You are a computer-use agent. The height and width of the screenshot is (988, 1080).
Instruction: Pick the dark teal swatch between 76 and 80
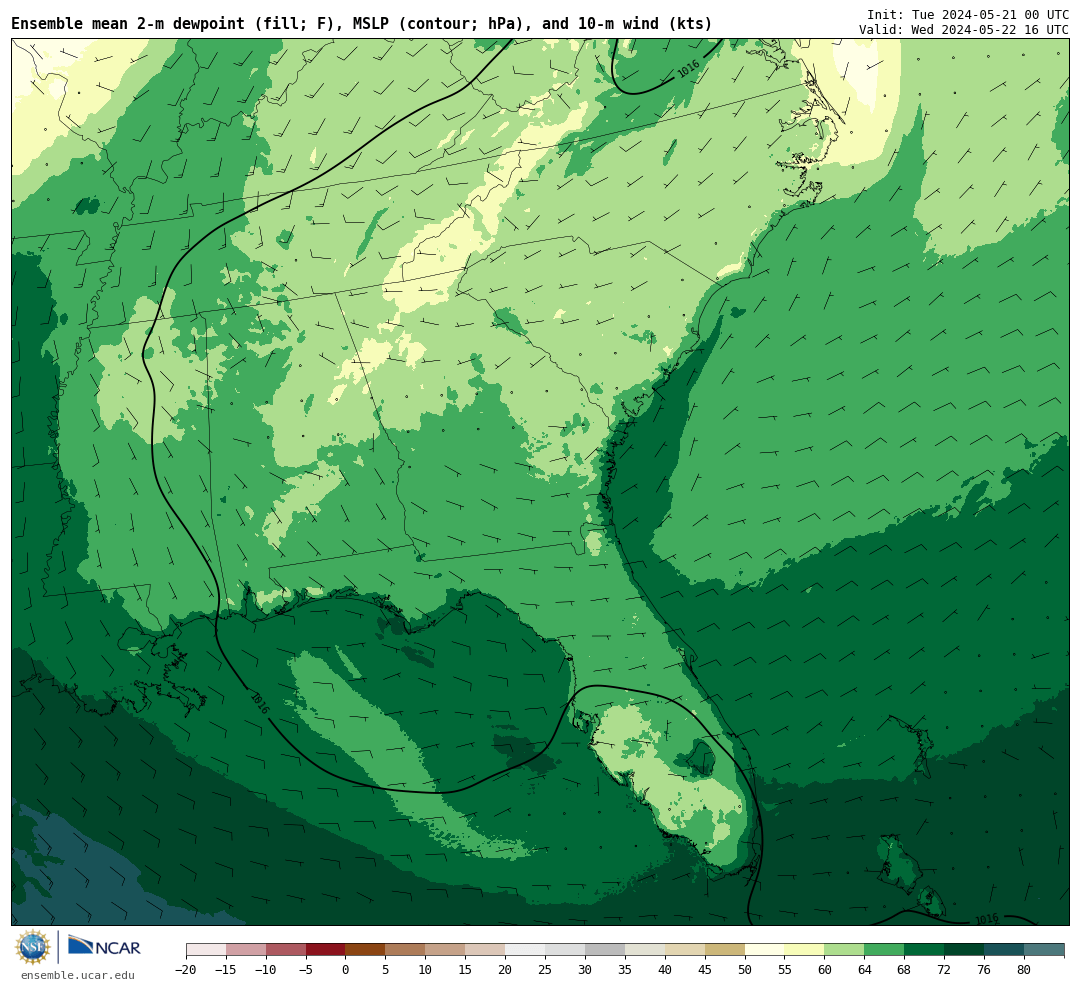click(x=1005, y=950)
